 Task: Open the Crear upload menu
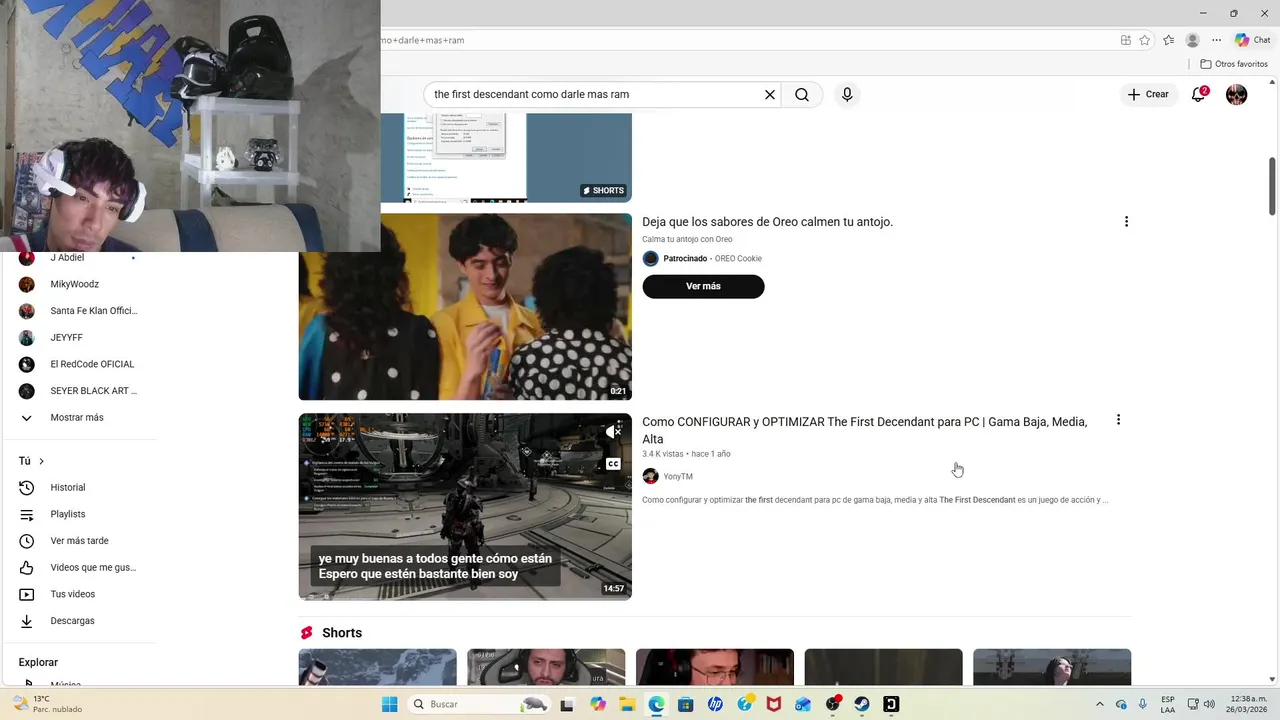pos(1147,94)
